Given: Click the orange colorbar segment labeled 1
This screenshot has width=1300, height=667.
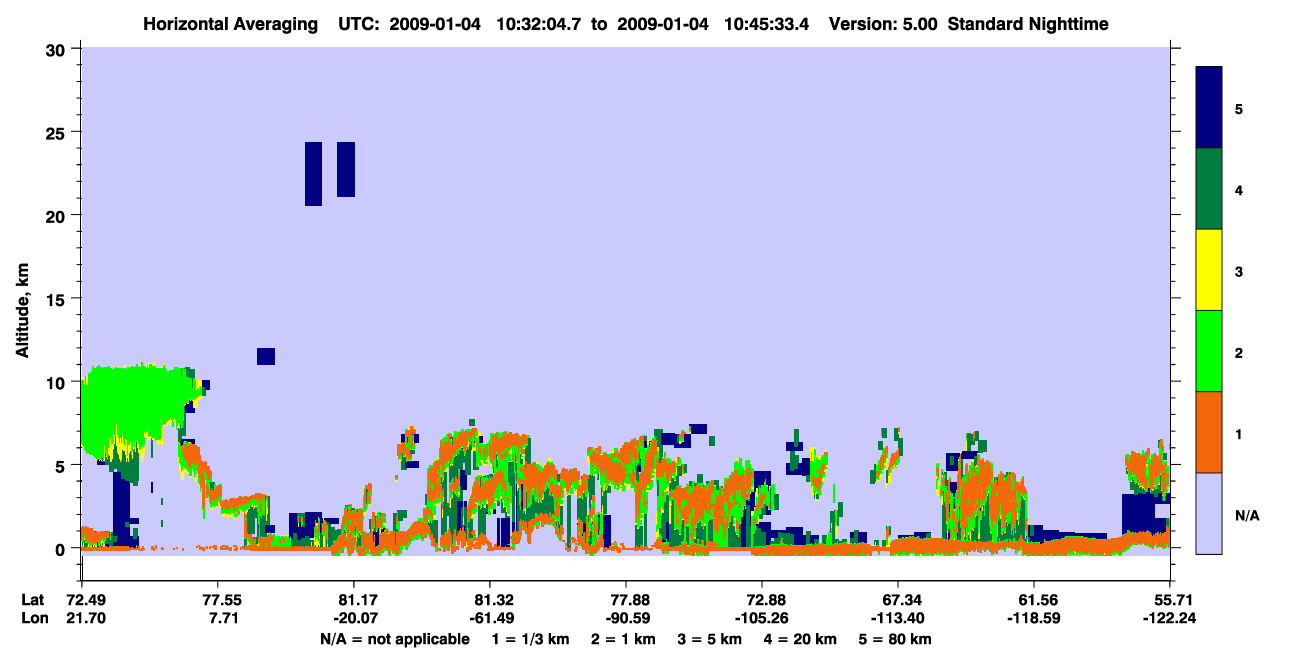Looking at the screenshot, I should pos(1209,432).
